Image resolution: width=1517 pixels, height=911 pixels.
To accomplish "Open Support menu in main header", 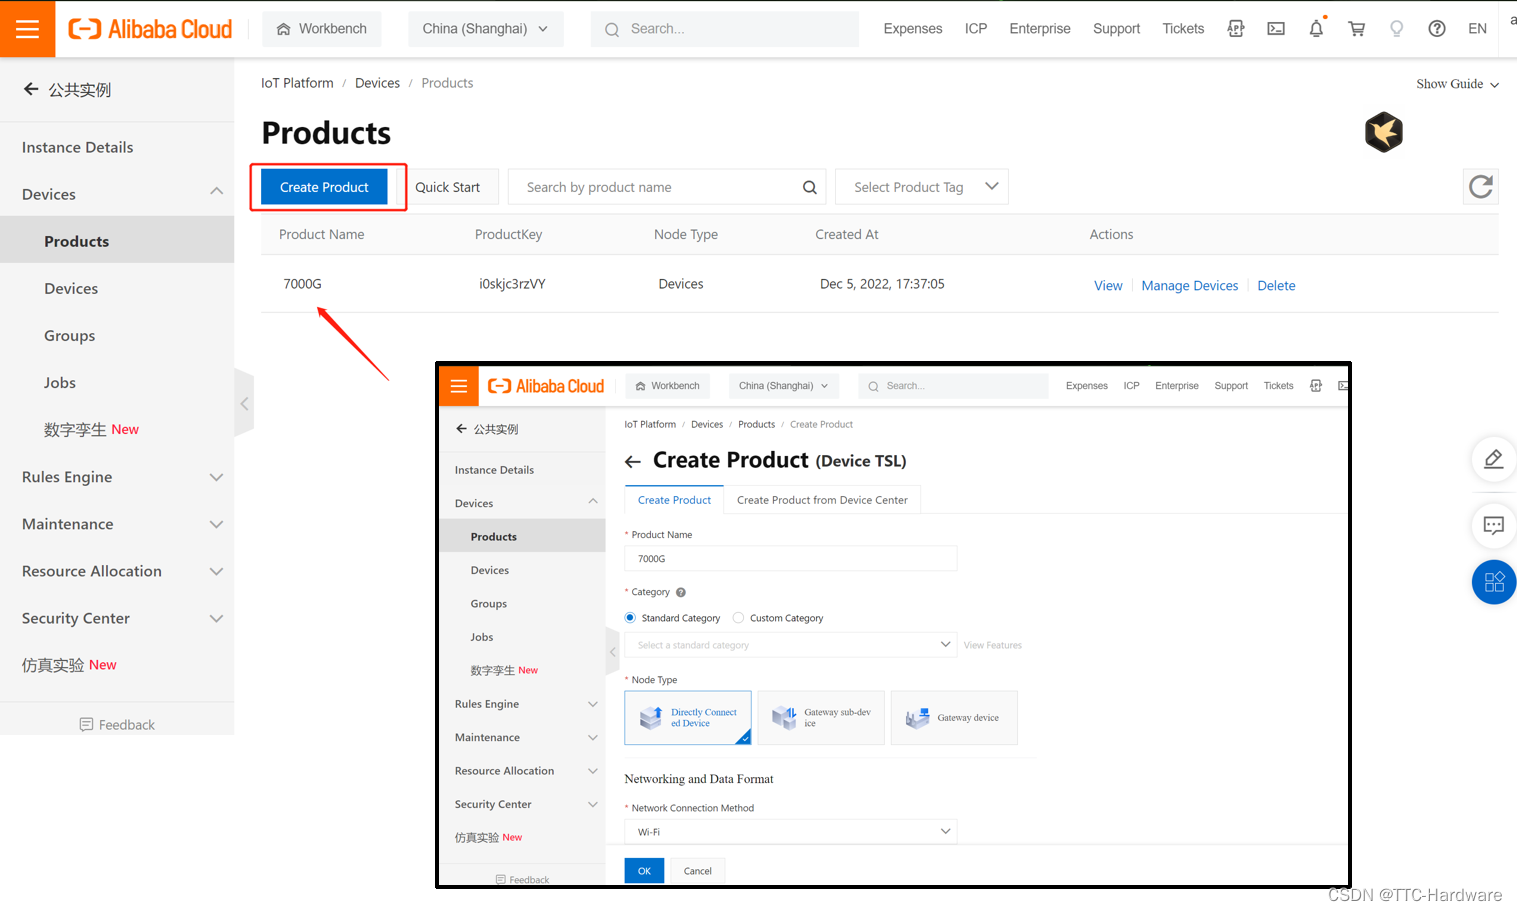I will pos(1117,29).
